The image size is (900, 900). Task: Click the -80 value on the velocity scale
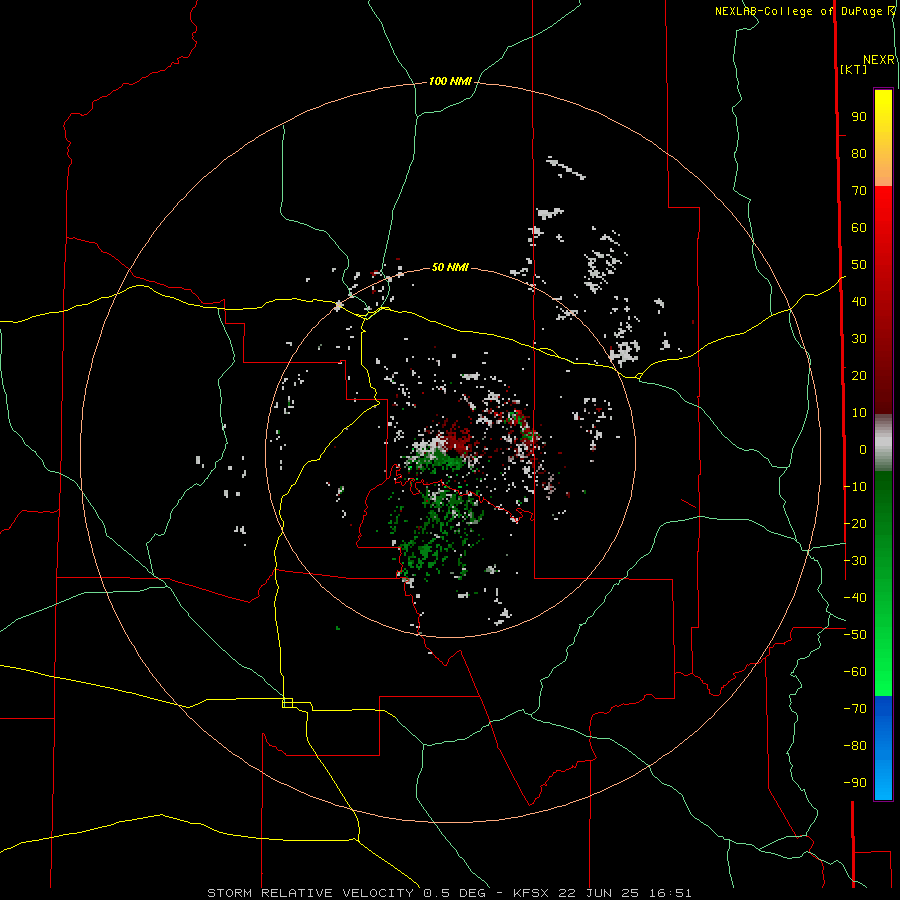click(855, 746)
